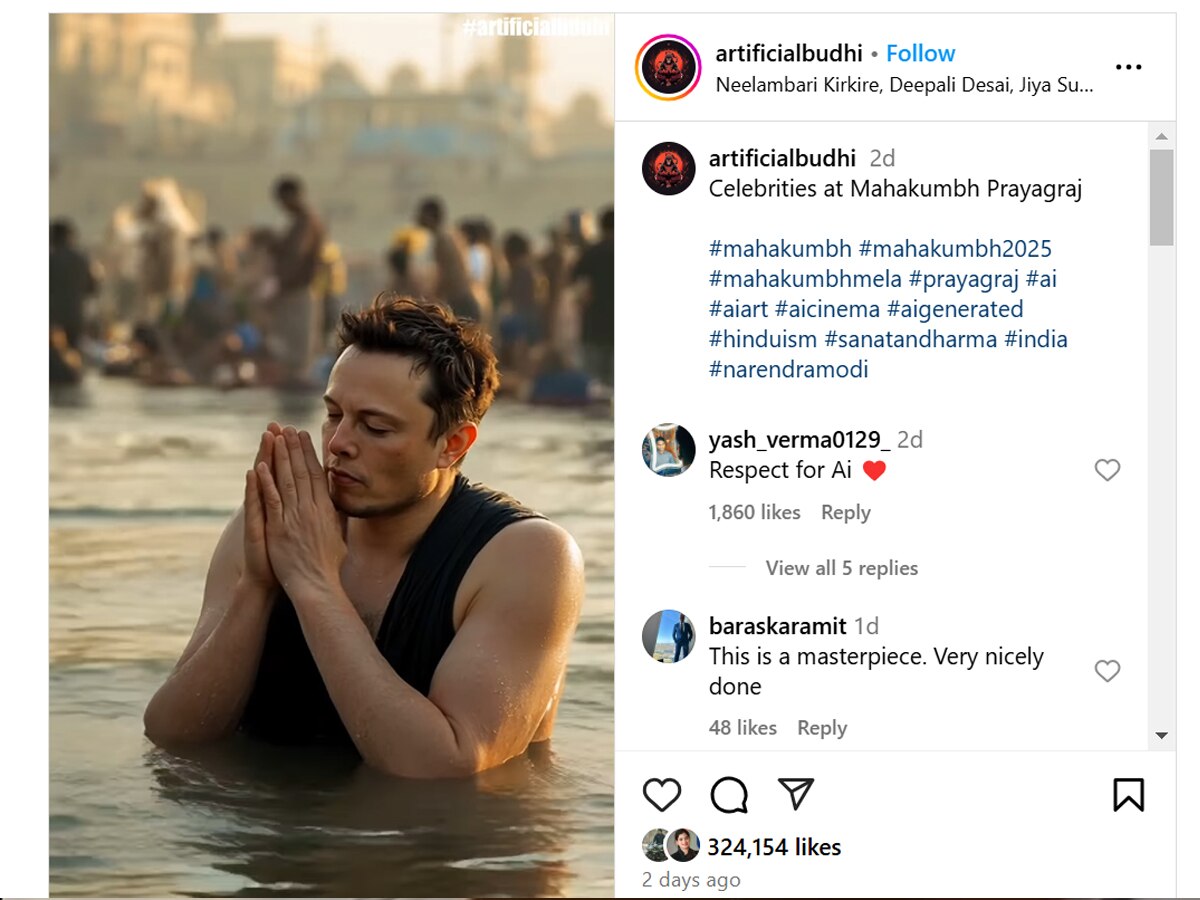Open the three-dots more options menu
Image resolution: width=1200 pixels, height=900 pixels.
1128,67
